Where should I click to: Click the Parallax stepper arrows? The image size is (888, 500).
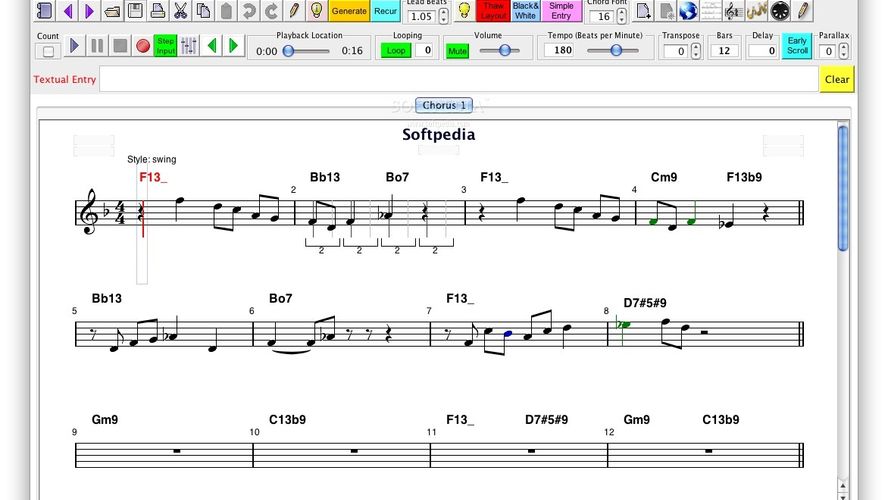843,51
